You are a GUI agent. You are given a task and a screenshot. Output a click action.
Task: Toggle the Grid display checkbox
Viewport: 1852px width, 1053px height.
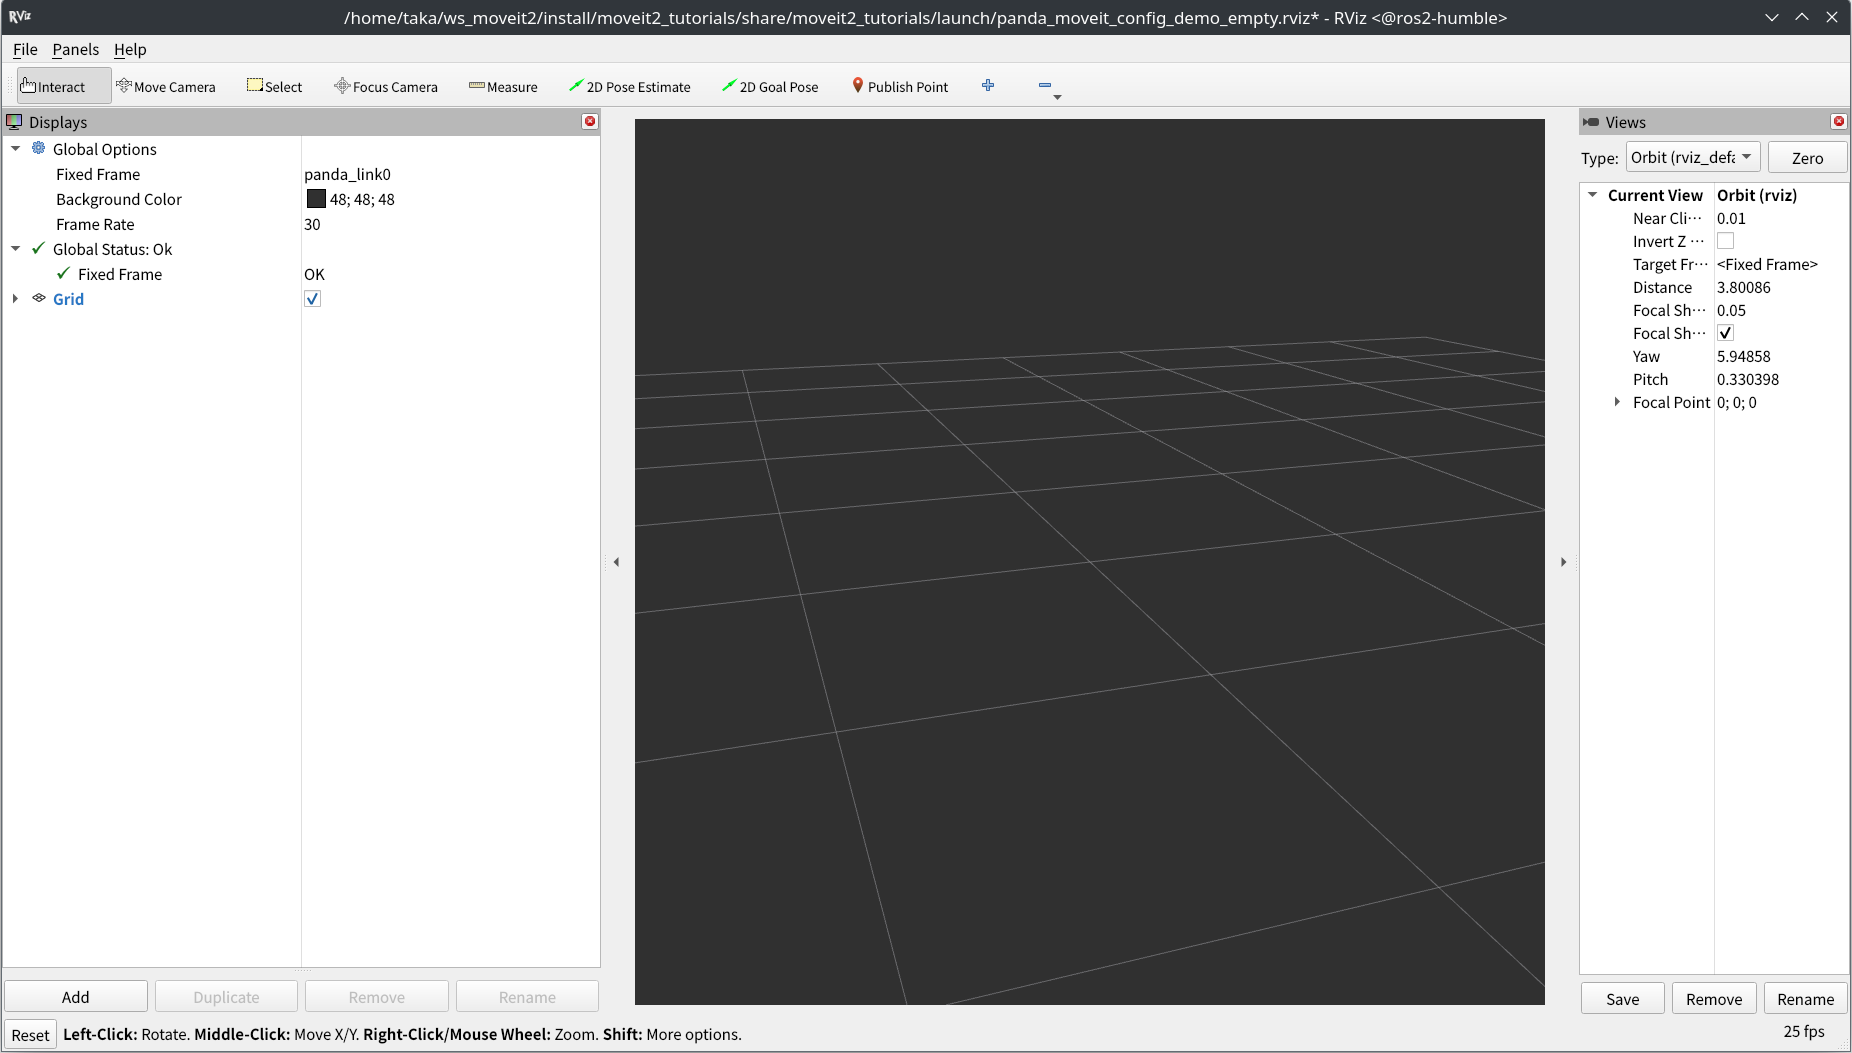click(x=313, y=298)
